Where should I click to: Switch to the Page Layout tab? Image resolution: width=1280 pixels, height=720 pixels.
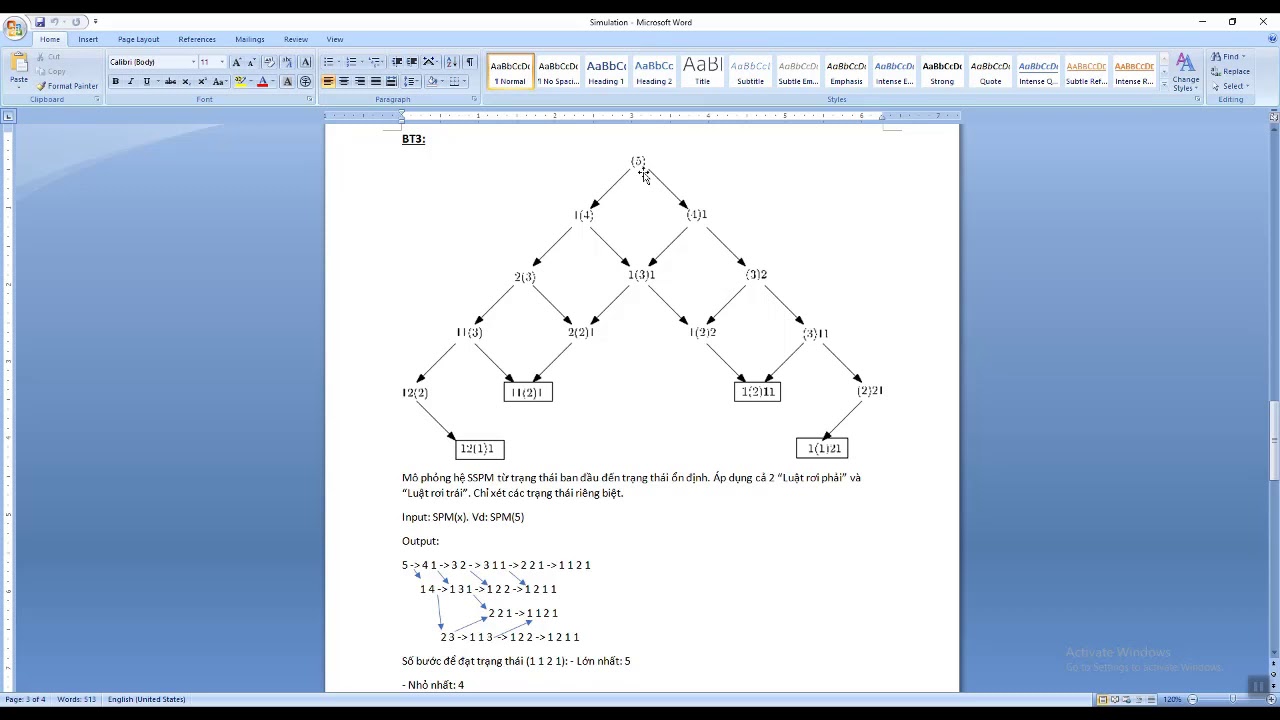click(x=138, y=39)
